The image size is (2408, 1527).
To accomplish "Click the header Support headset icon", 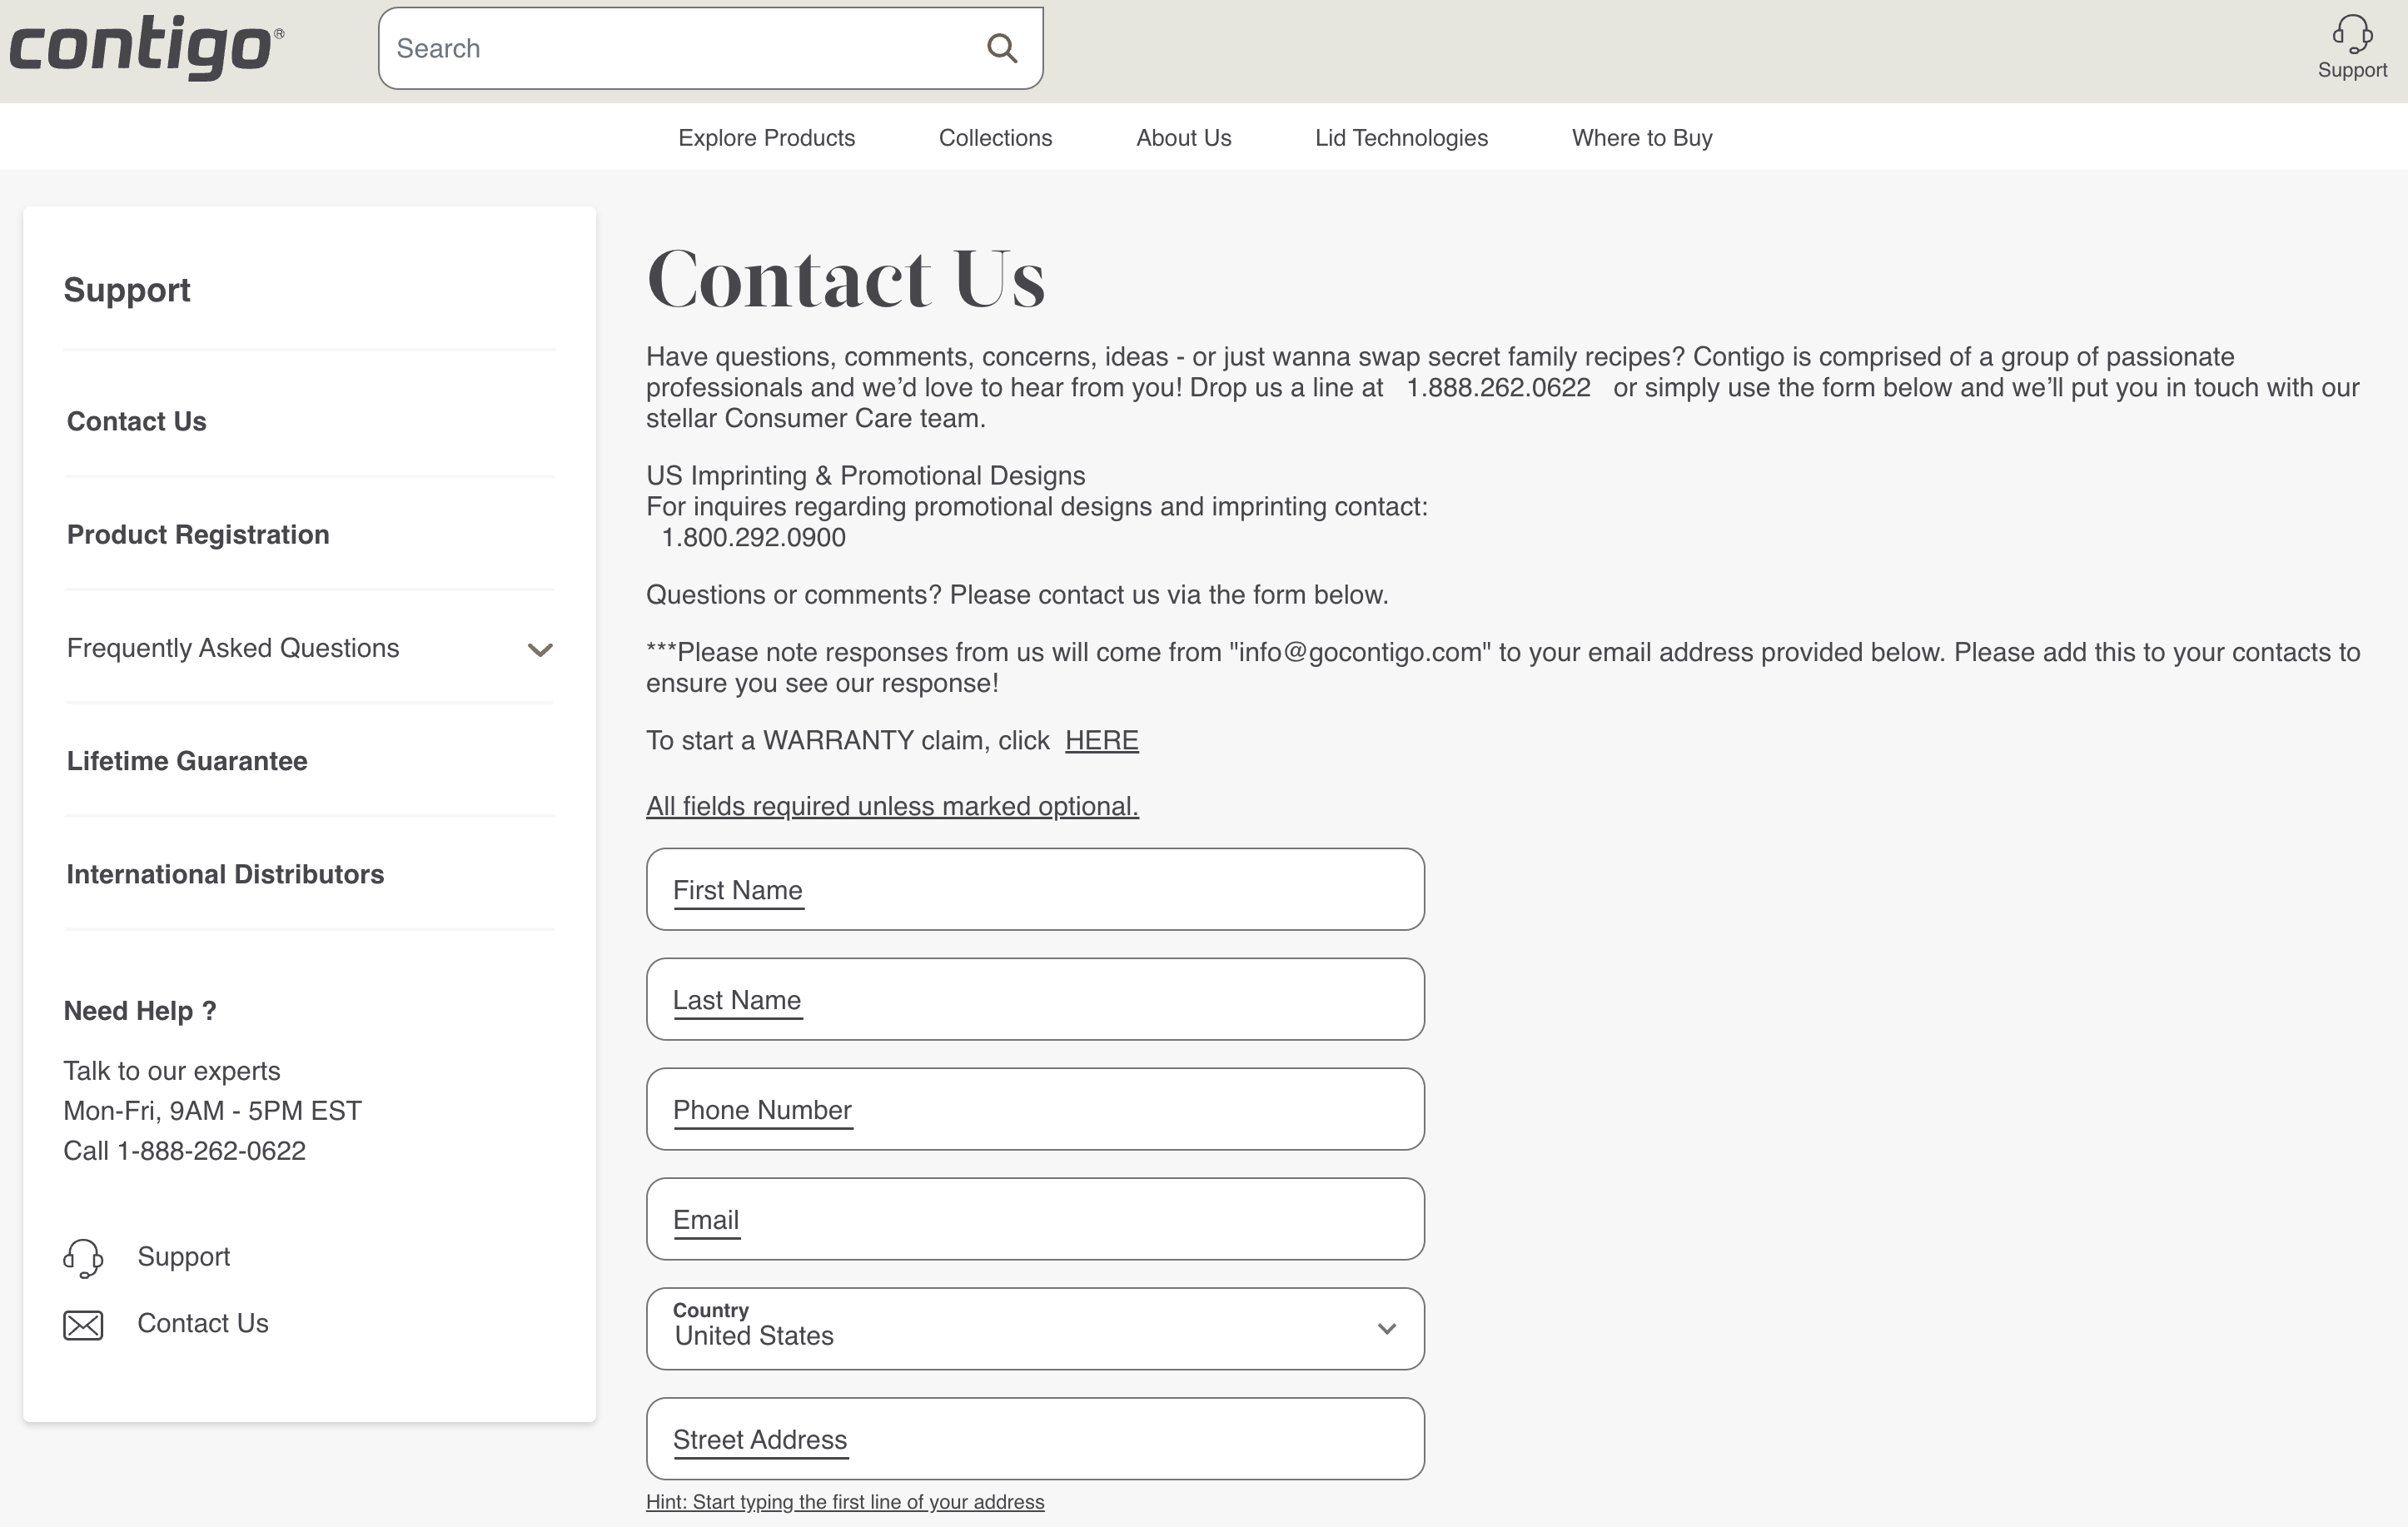I will (x=2351, y=34).
